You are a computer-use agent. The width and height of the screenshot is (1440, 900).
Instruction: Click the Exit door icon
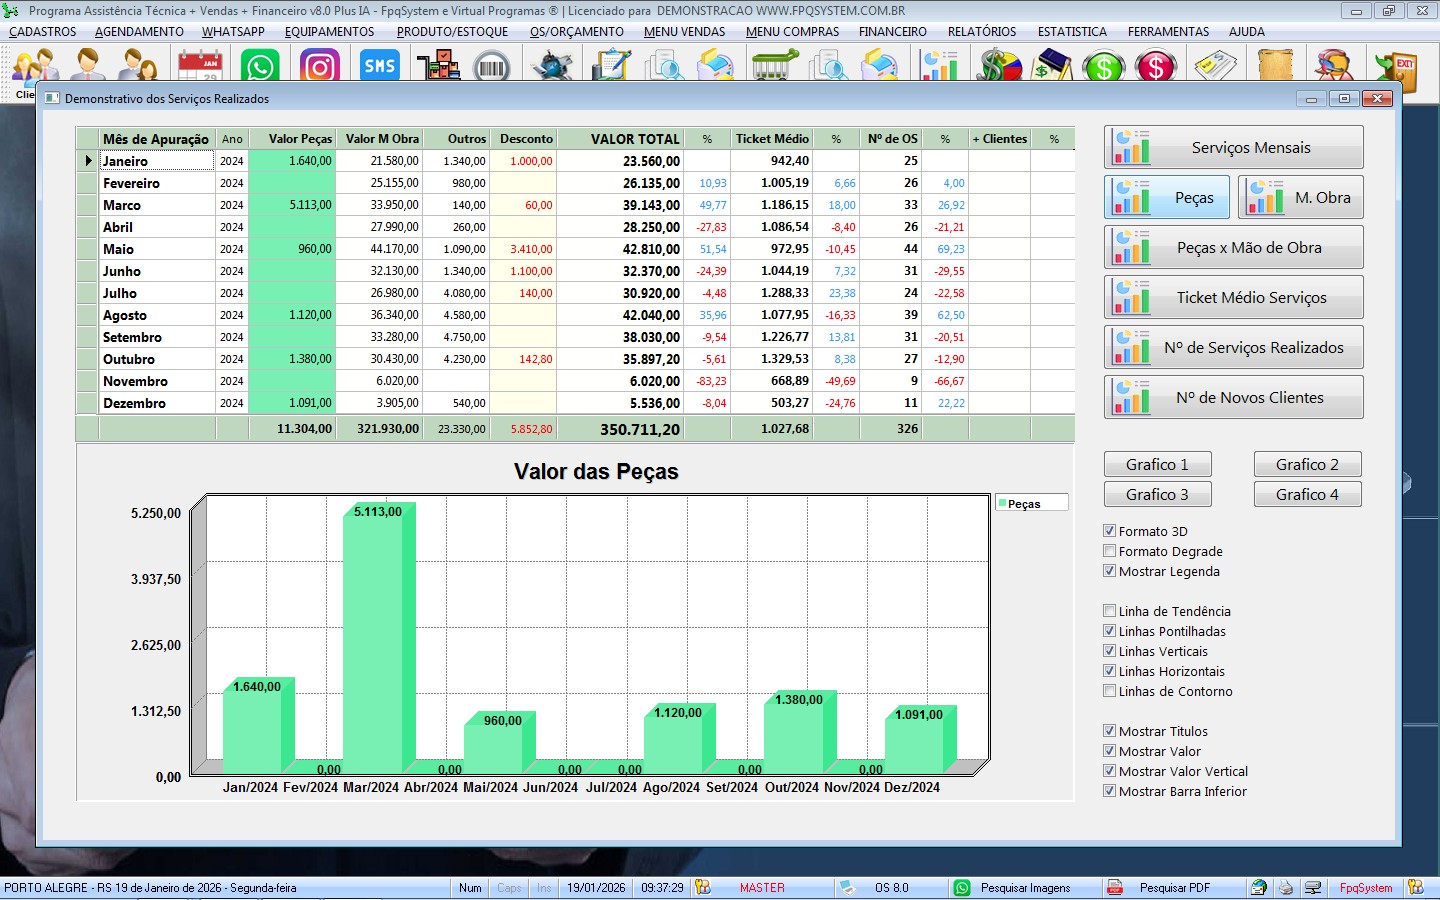[1396, 68]
